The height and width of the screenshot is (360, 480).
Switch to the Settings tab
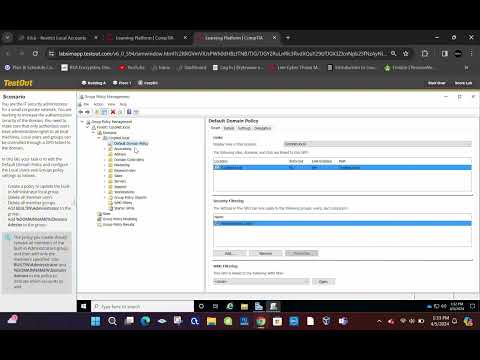click(244, 128)
